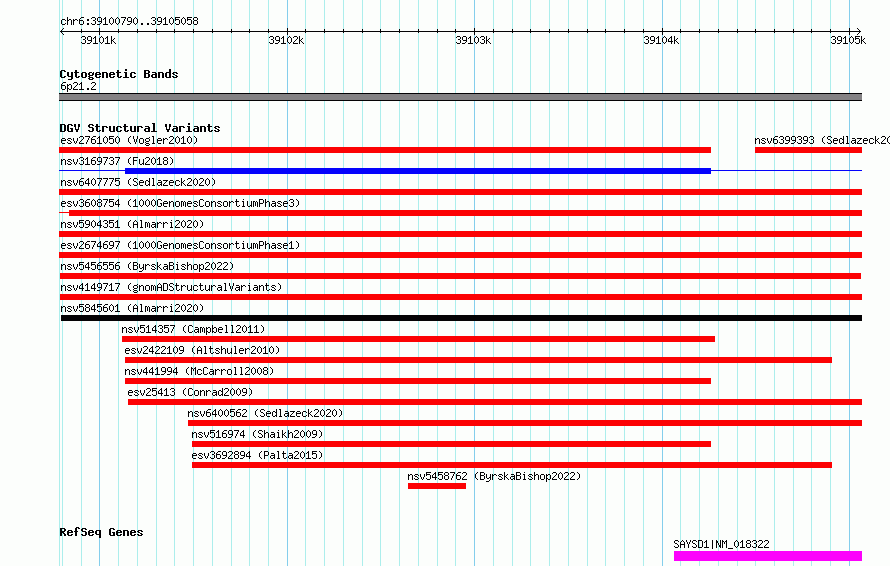Open nsv441994 (McCarroll2008) label
The height and width of the screenshot is (566, 890).
tap(199, 371)
